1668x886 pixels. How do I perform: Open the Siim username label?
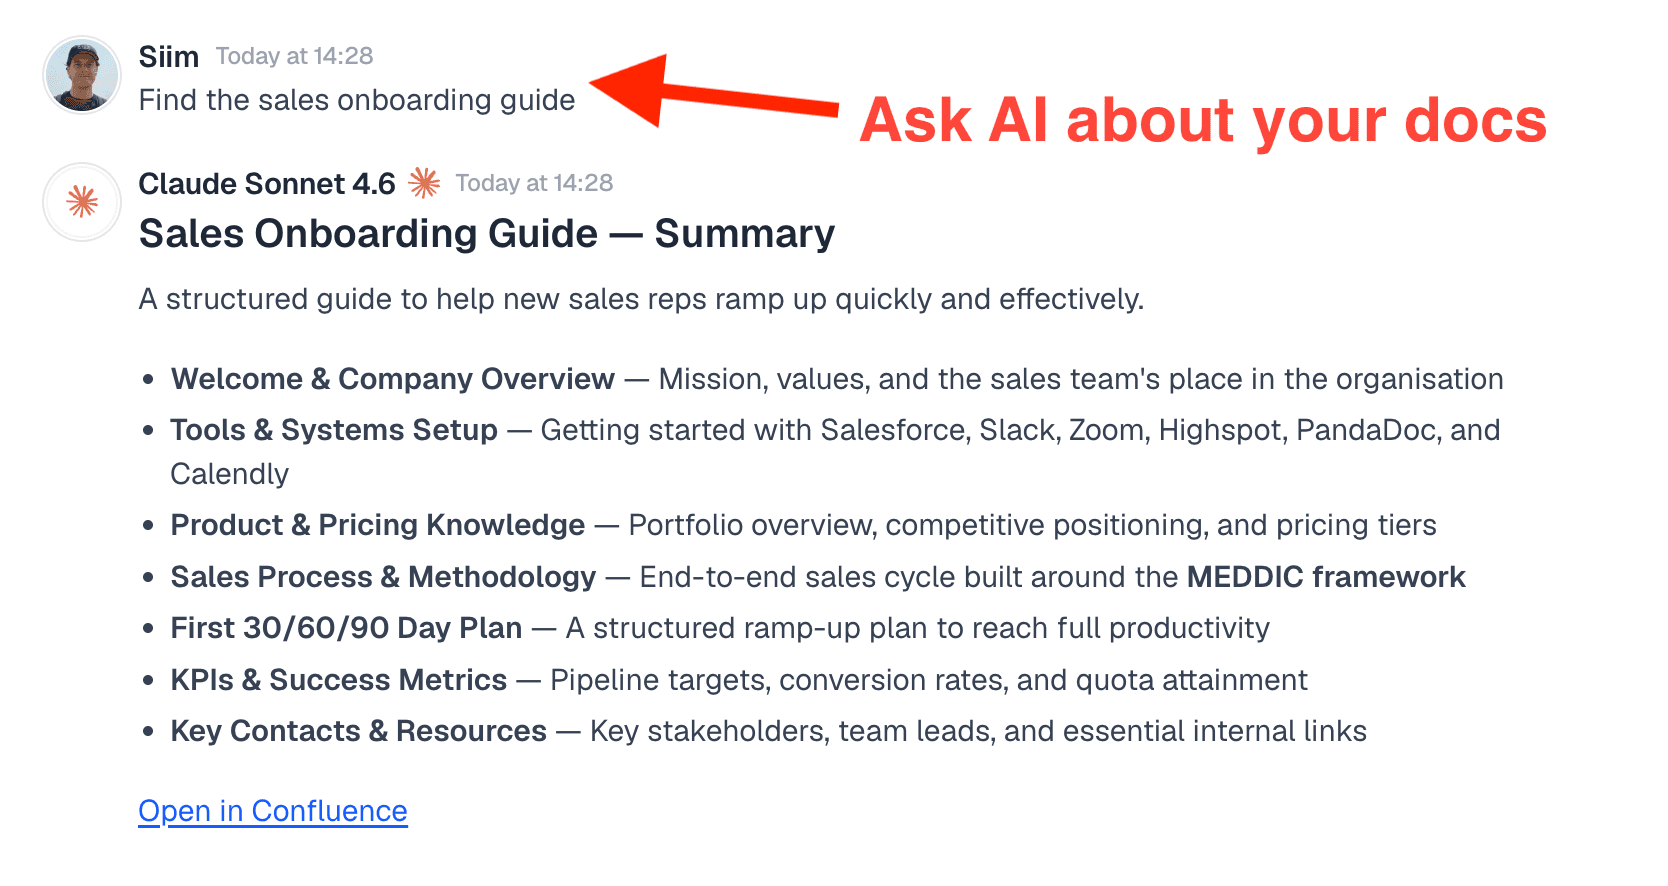(168, 57)
